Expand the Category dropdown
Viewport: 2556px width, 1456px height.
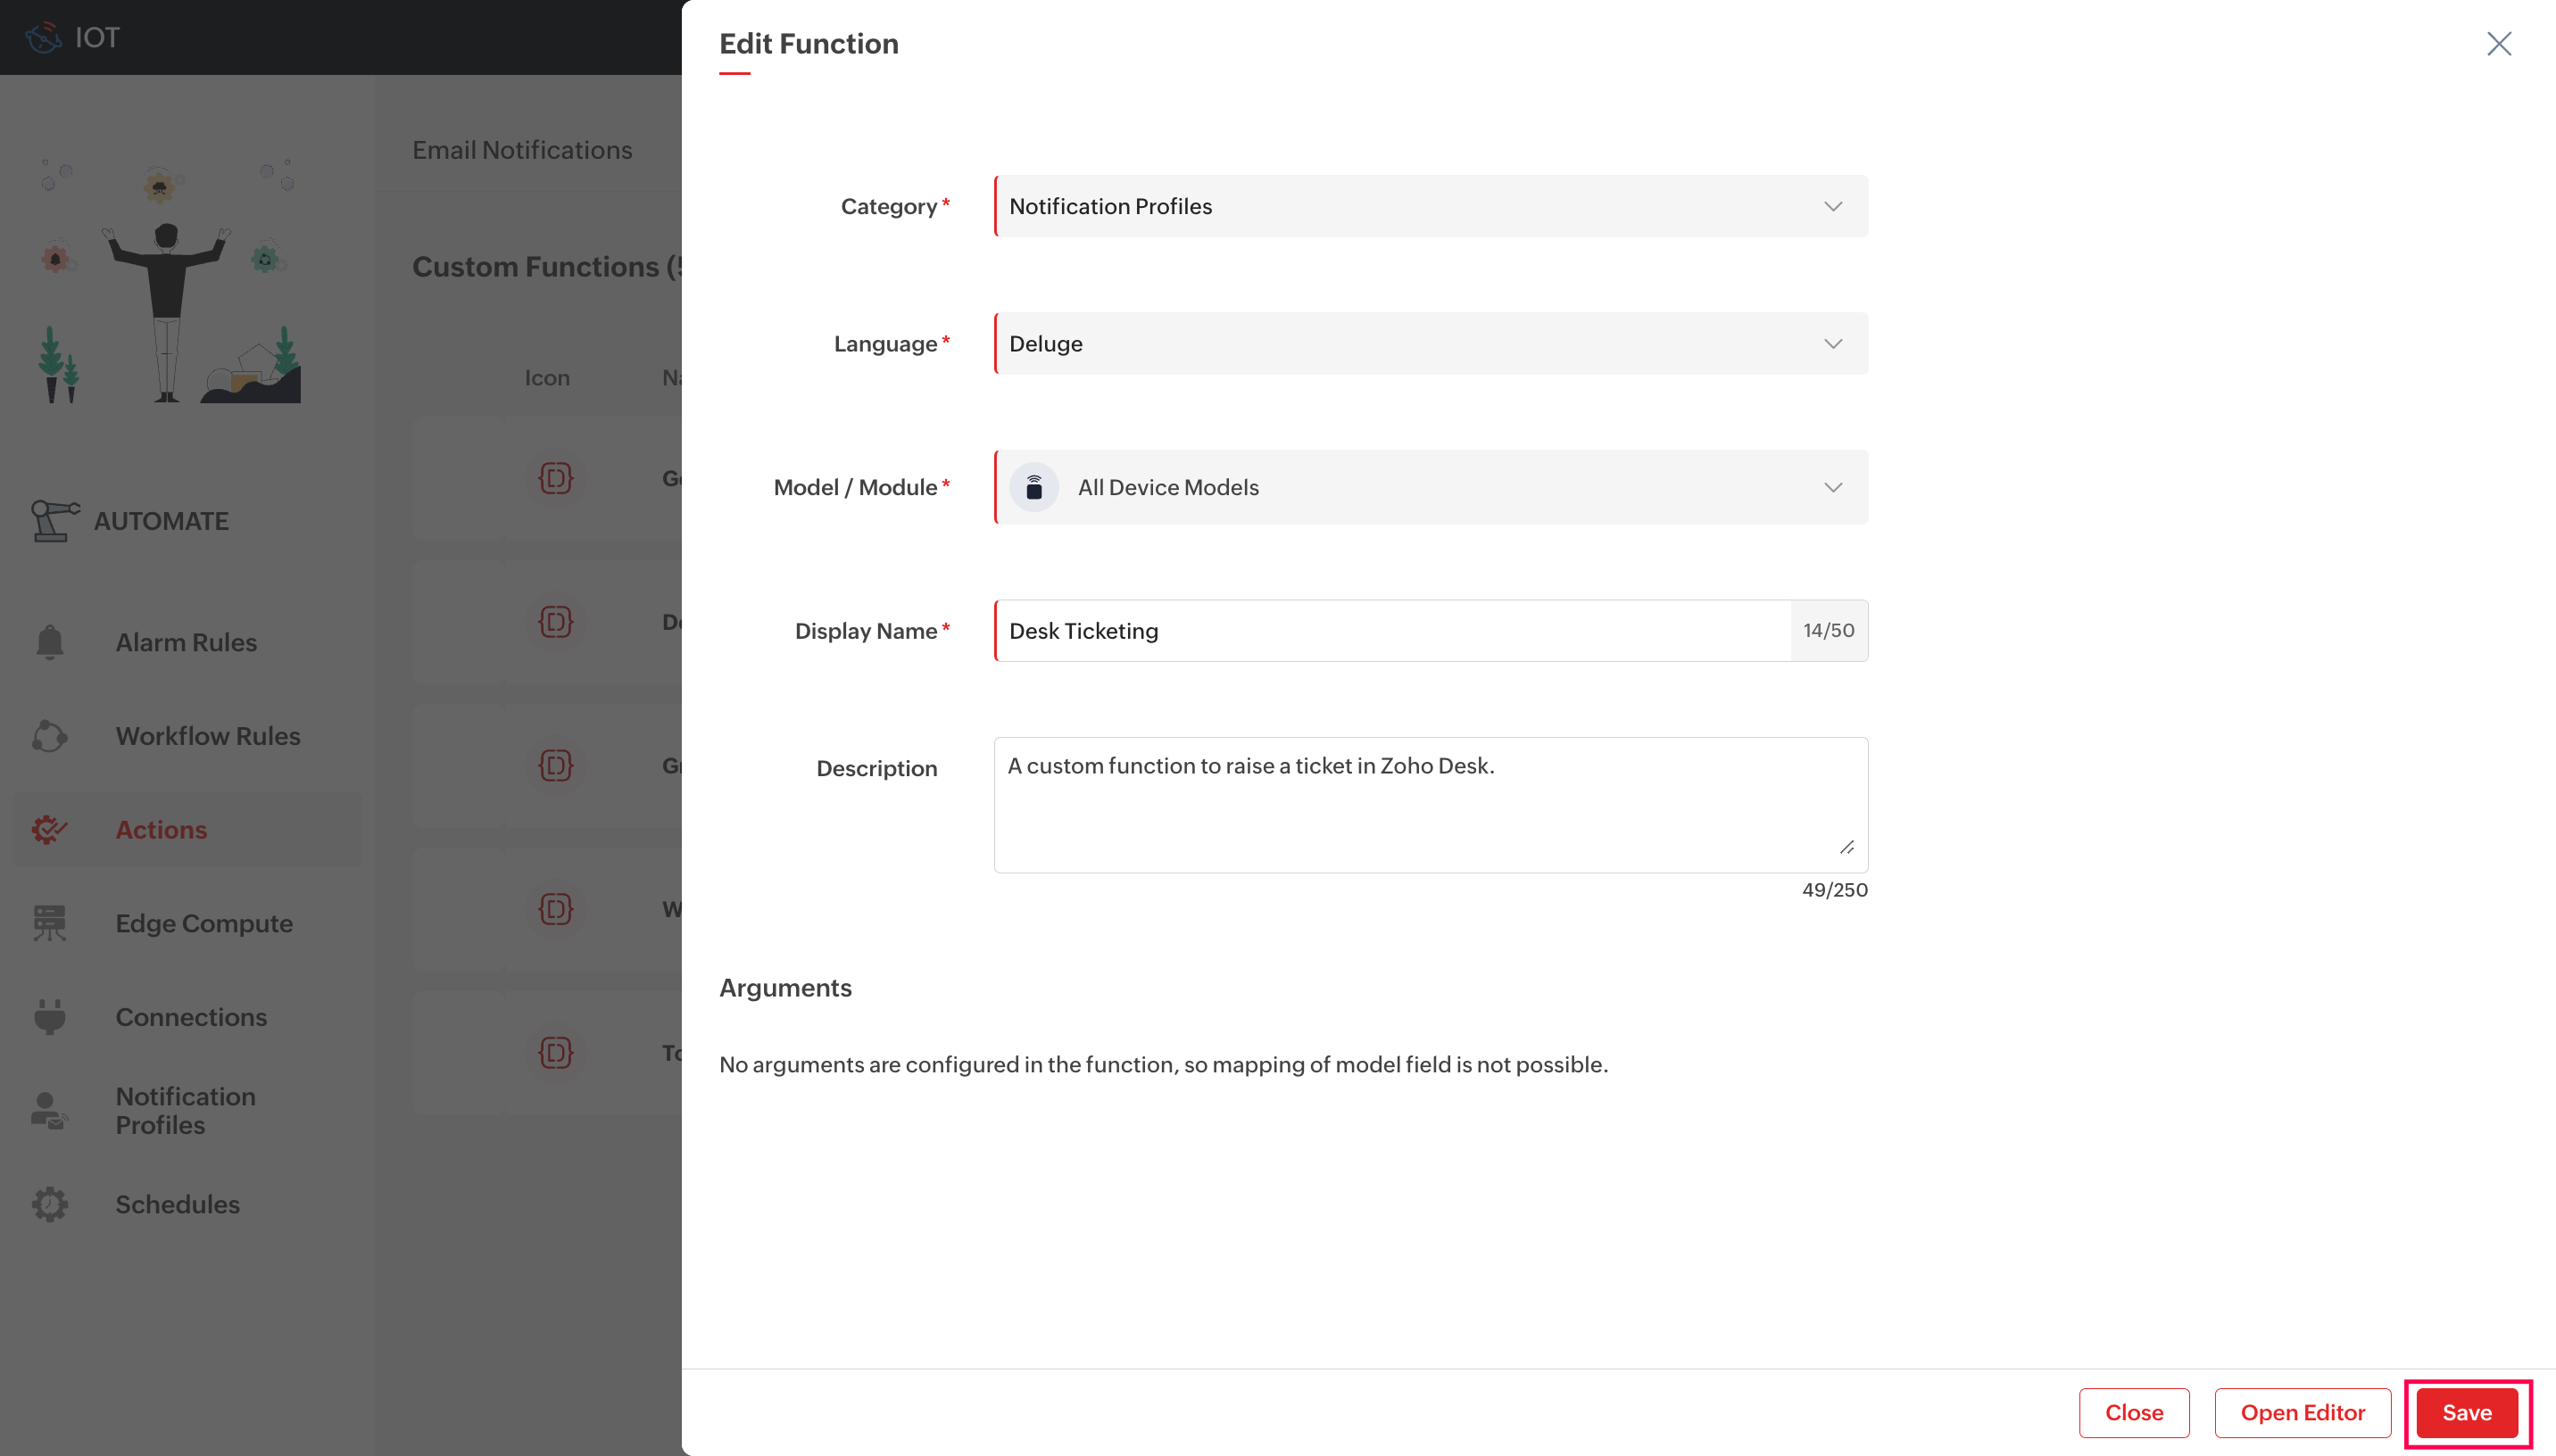1431,206
